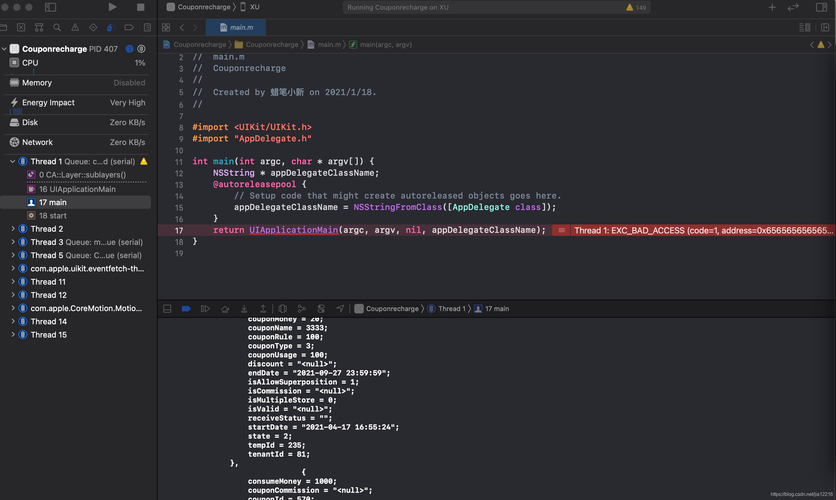This screenshot has height=500, width=836.
Task: Expand Thread 11
Action: [x=13, y=281]
